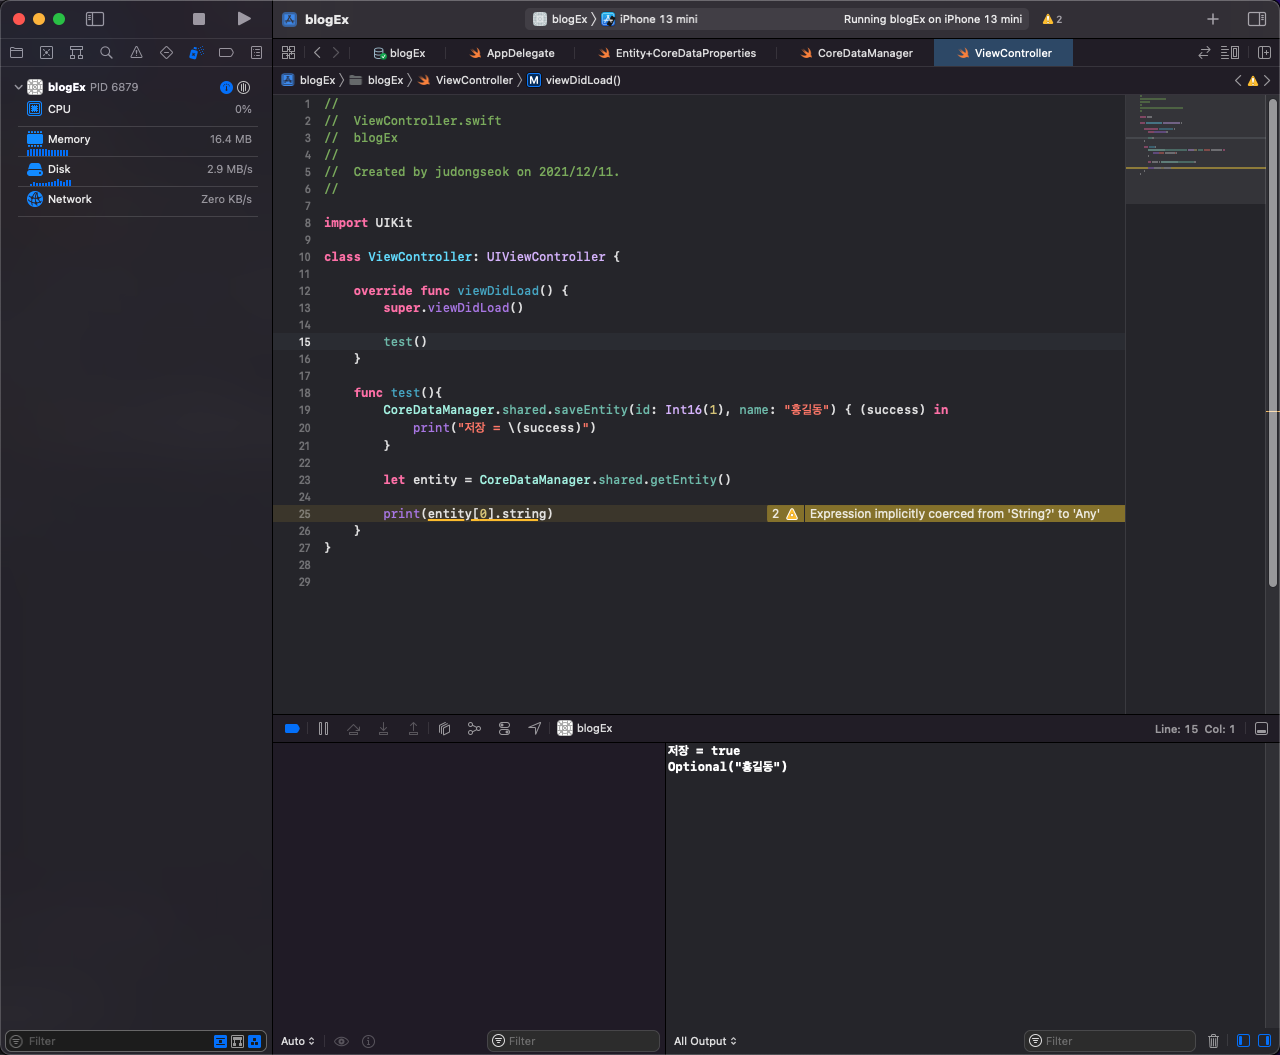
Task: Open the All Output dropdown
Action: coord(705,1041)
